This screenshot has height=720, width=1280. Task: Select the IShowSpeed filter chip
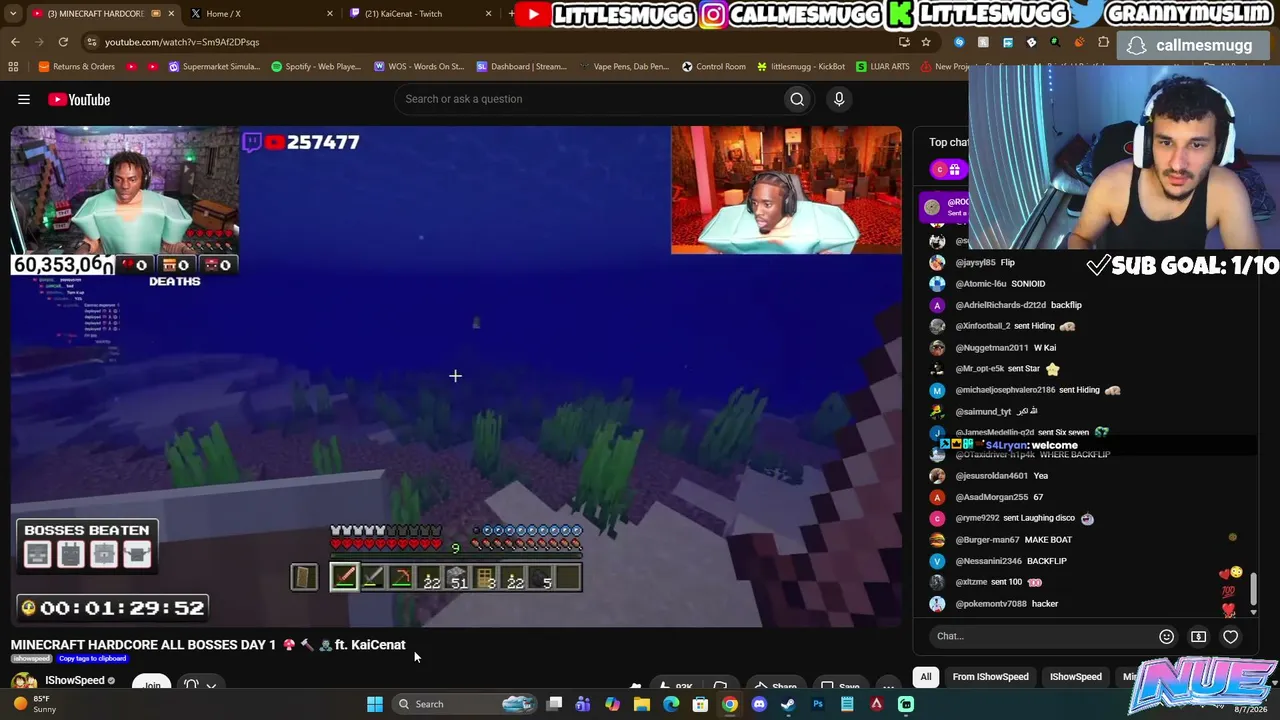[x=1075, y=677]
